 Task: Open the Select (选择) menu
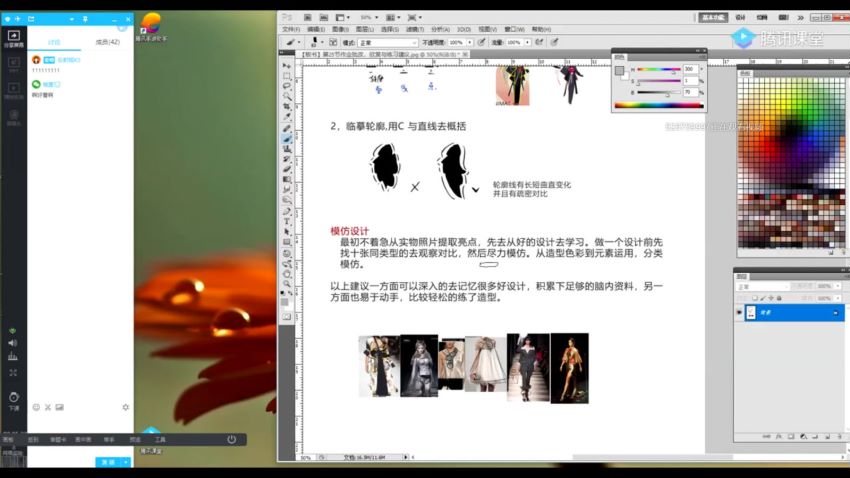(x=390, y=29)
